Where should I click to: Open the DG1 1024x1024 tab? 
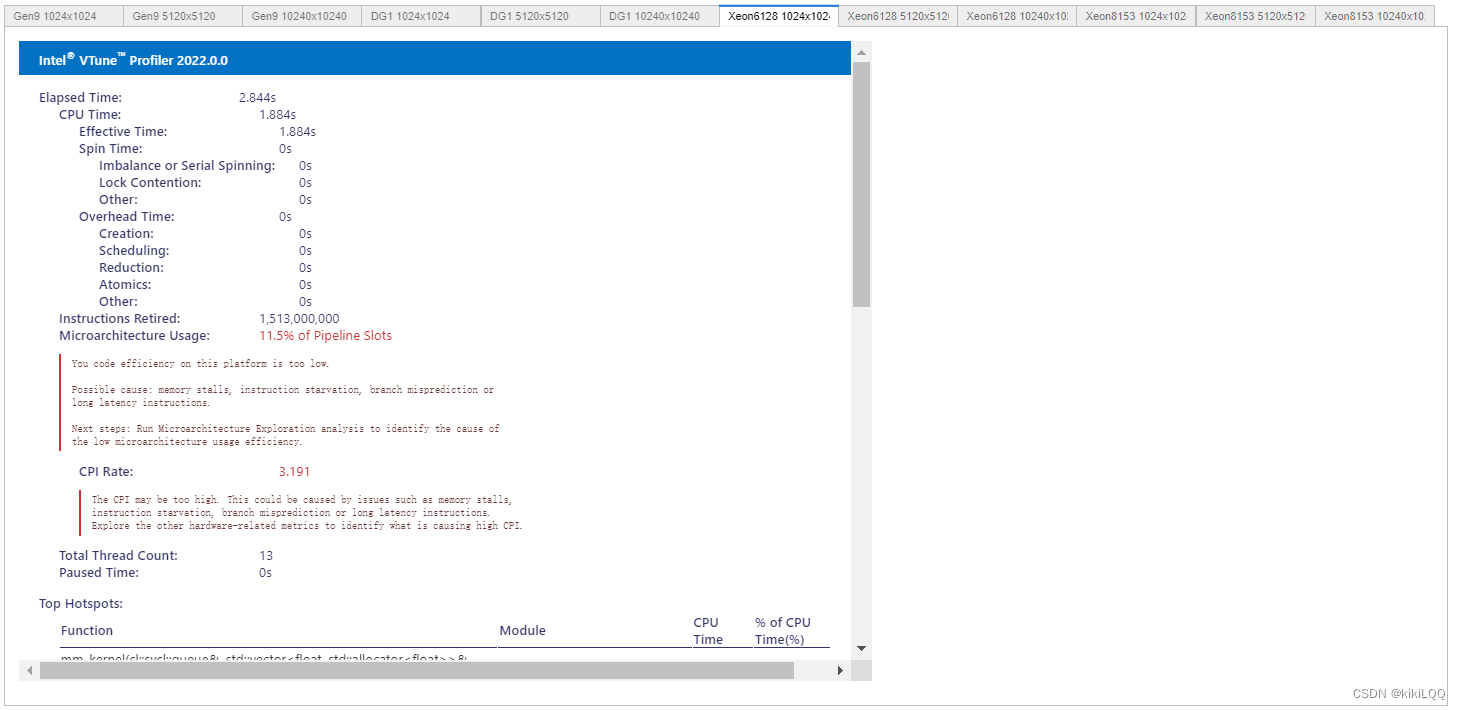coord(421,16)
